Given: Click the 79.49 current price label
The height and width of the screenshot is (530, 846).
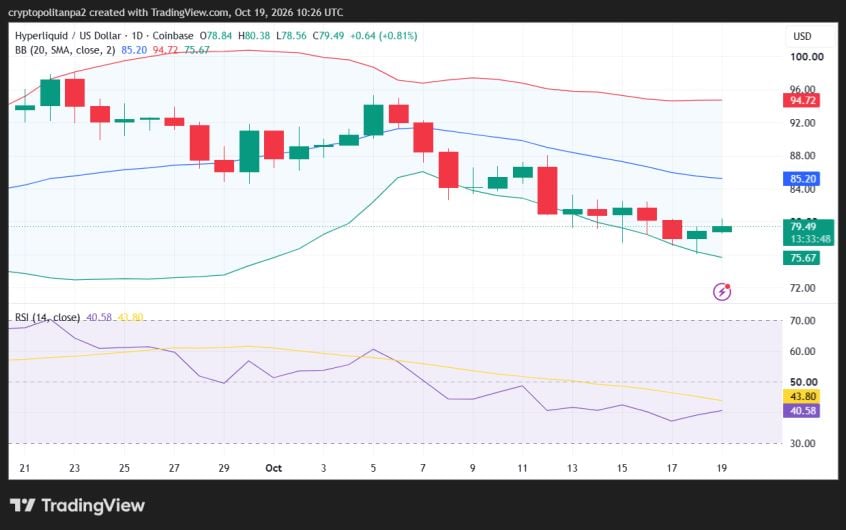Looking at the screenshot, I should (x=802, y=227).
